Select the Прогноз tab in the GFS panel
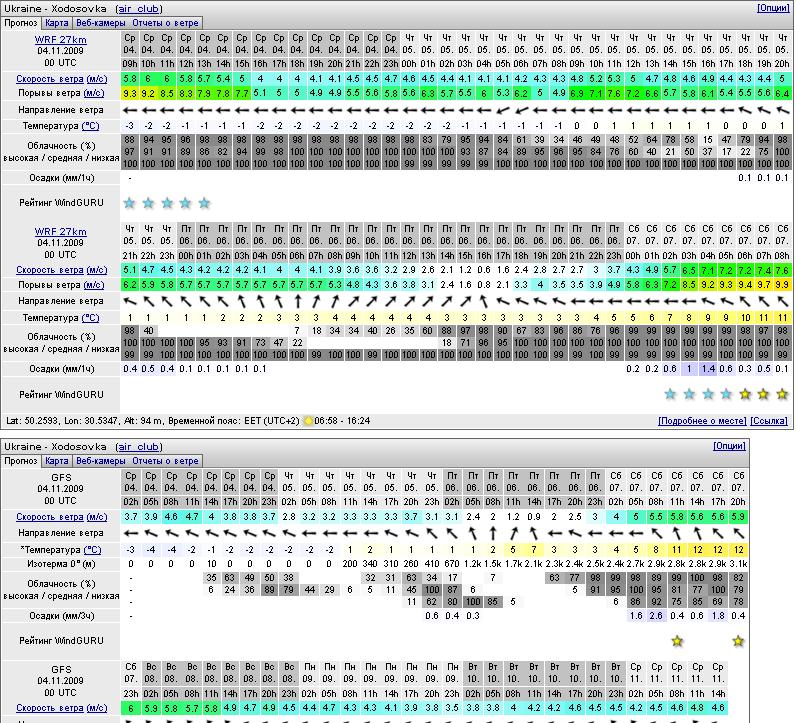The image size is (796, 723). [x=21, y=461]
